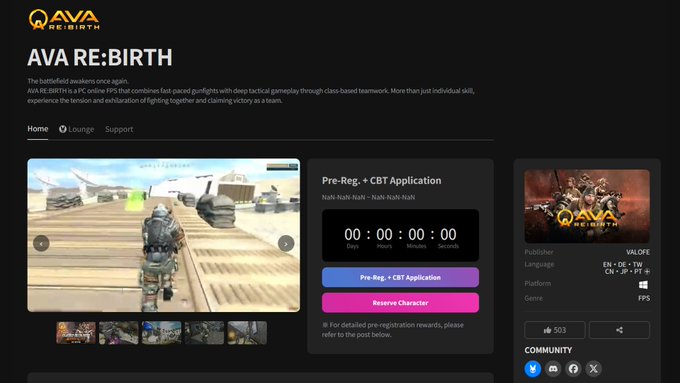680x383 pixels.
Task: Click the Reserve Character button
Action: (x=400, y=303)
